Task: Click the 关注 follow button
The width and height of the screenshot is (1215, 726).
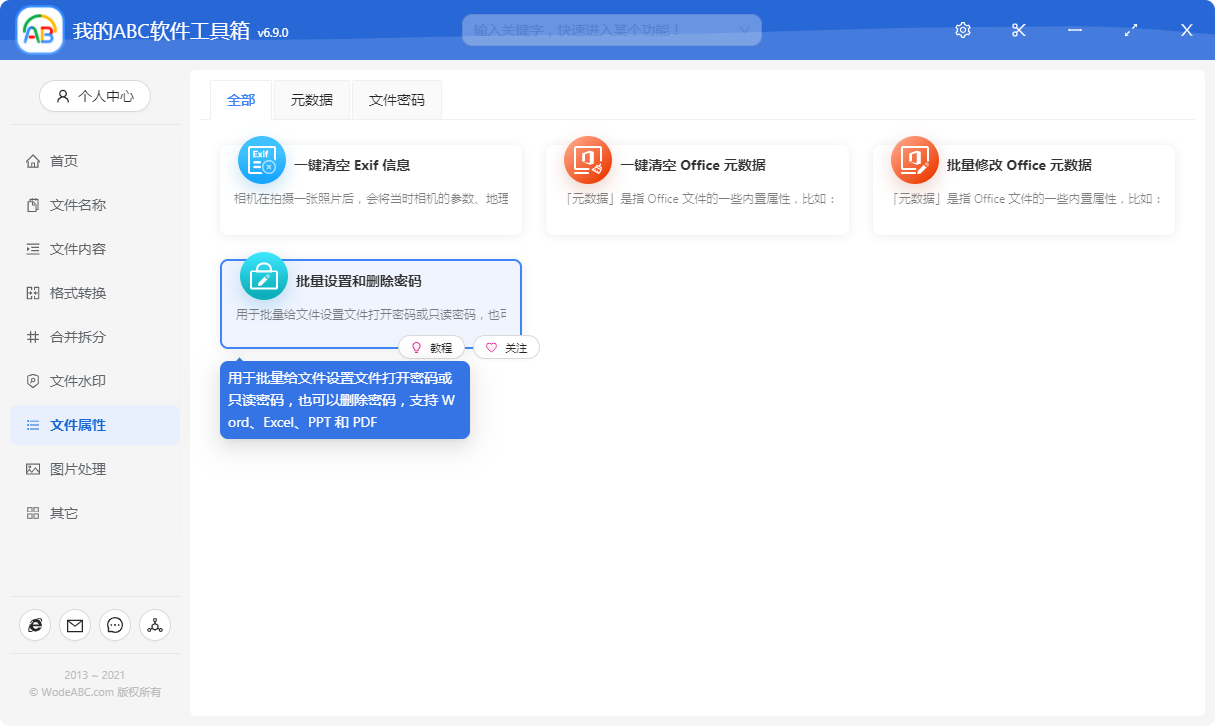Action: tap(506, 347)
